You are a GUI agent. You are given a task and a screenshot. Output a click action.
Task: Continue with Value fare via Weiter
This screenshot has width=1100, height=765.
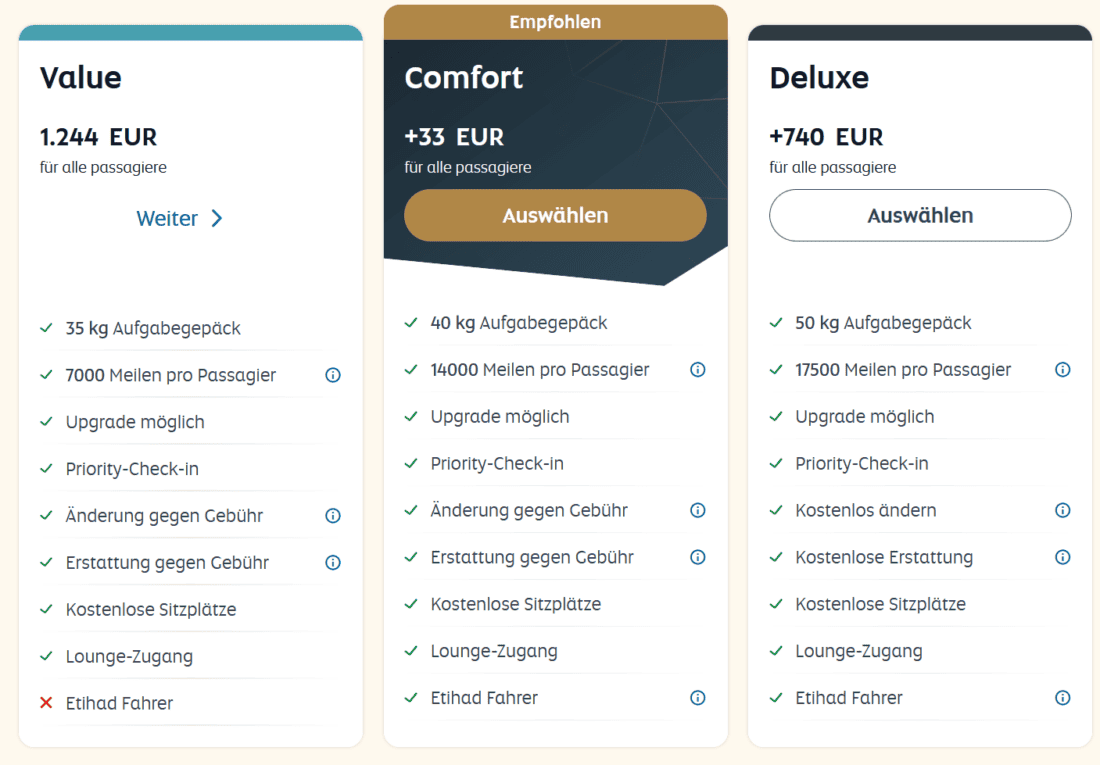[x=167, y=219]
